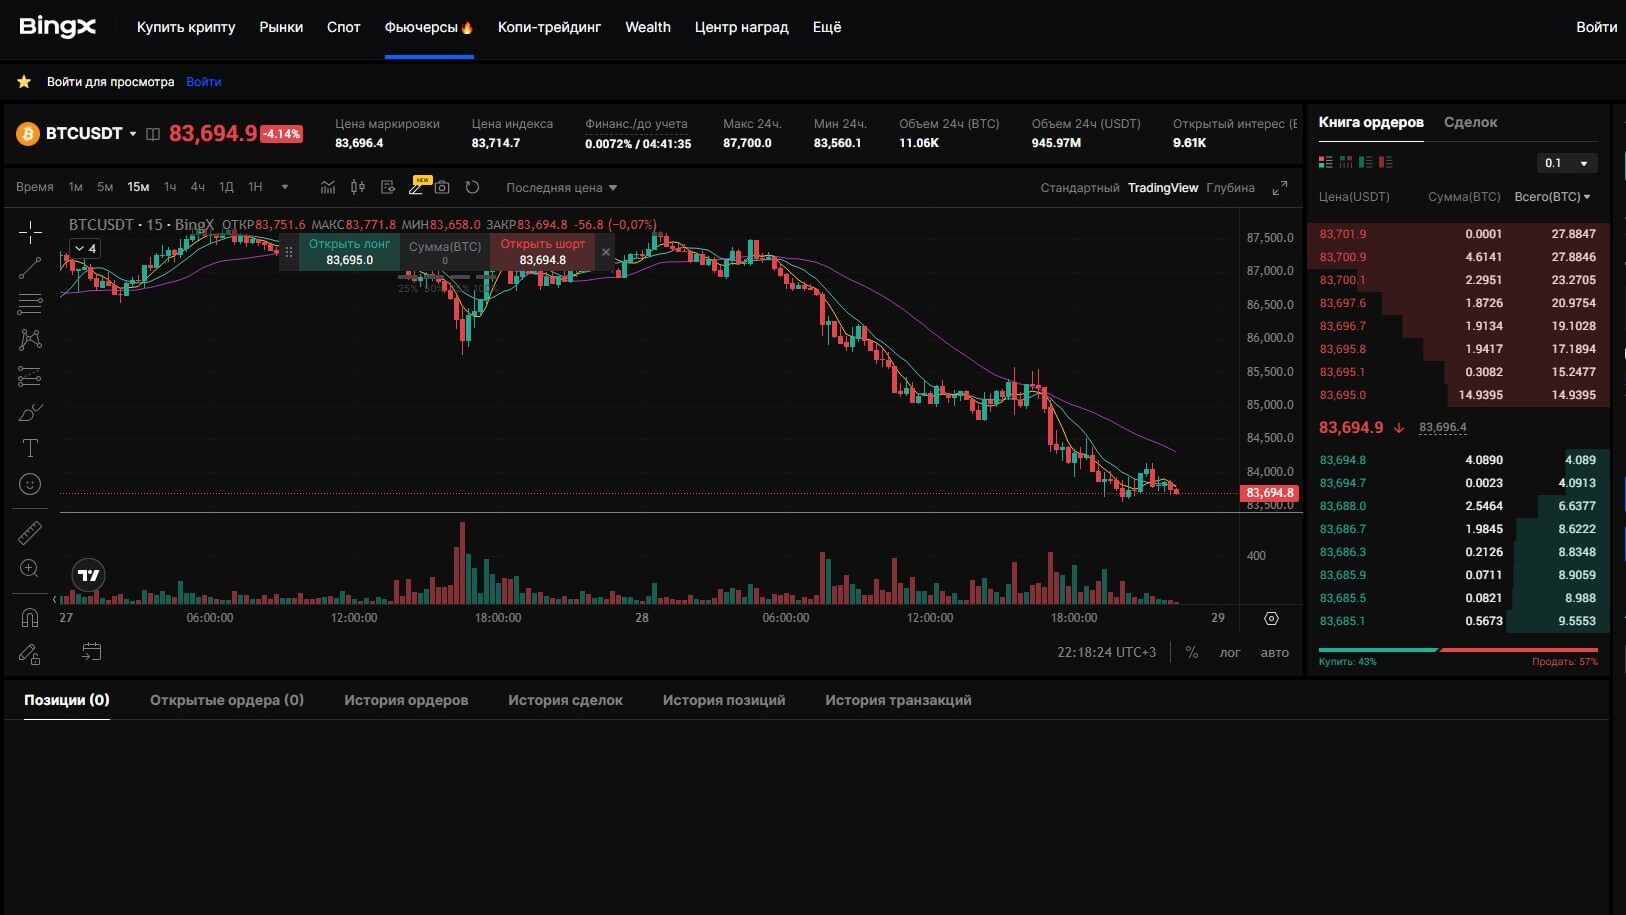Screen dimensions: 1626x915
Task: Click 'Открыть лонг' button on chart
Action: pyautogui.click(x=349, y=252)
